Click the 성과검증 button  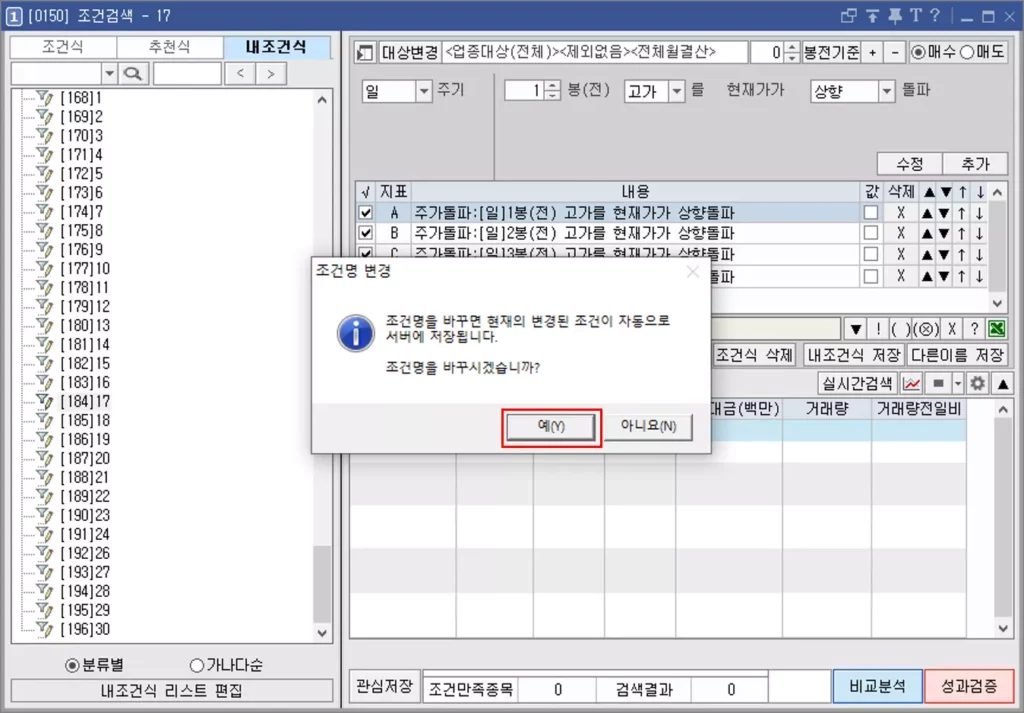(x=969, y=686)
